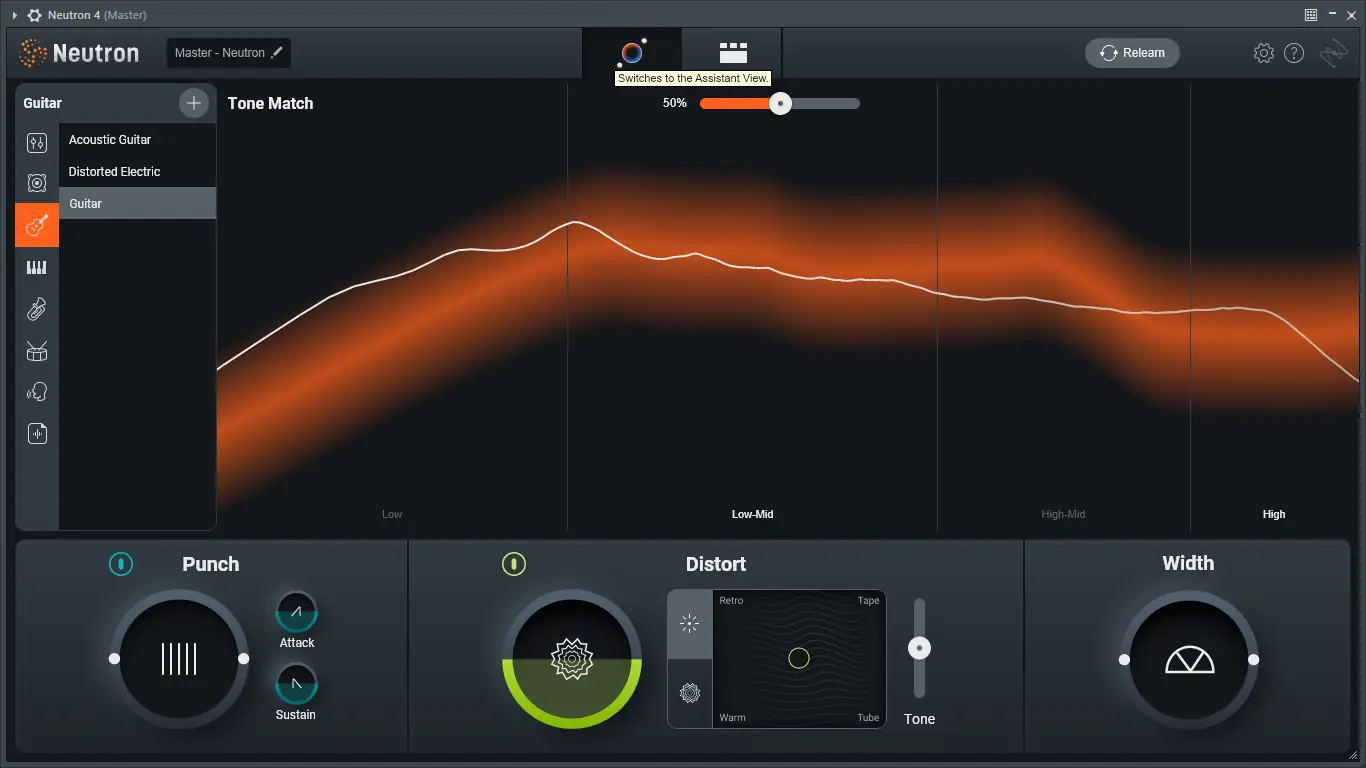Choose the second distortion mode icon
The height and width of the screenshot is (768, 1366).
coord(690,692)
